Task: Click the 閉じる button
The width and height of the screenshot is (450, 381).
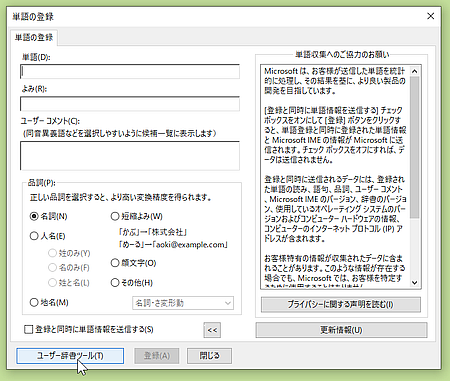Action: [209, 356]
